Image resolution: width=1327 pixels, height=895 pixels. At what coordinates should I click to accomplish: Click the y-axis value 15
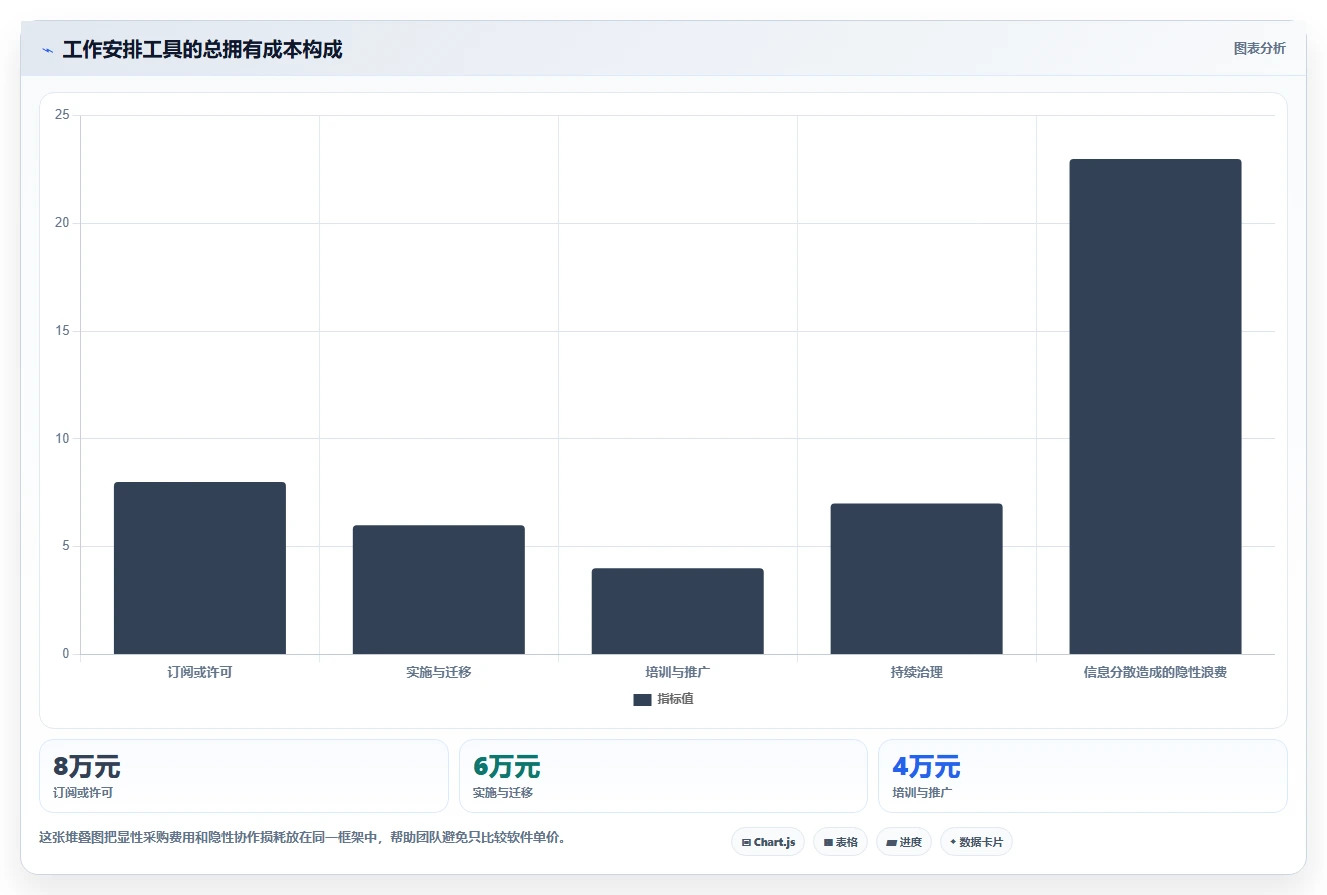(x=62, y=331)
